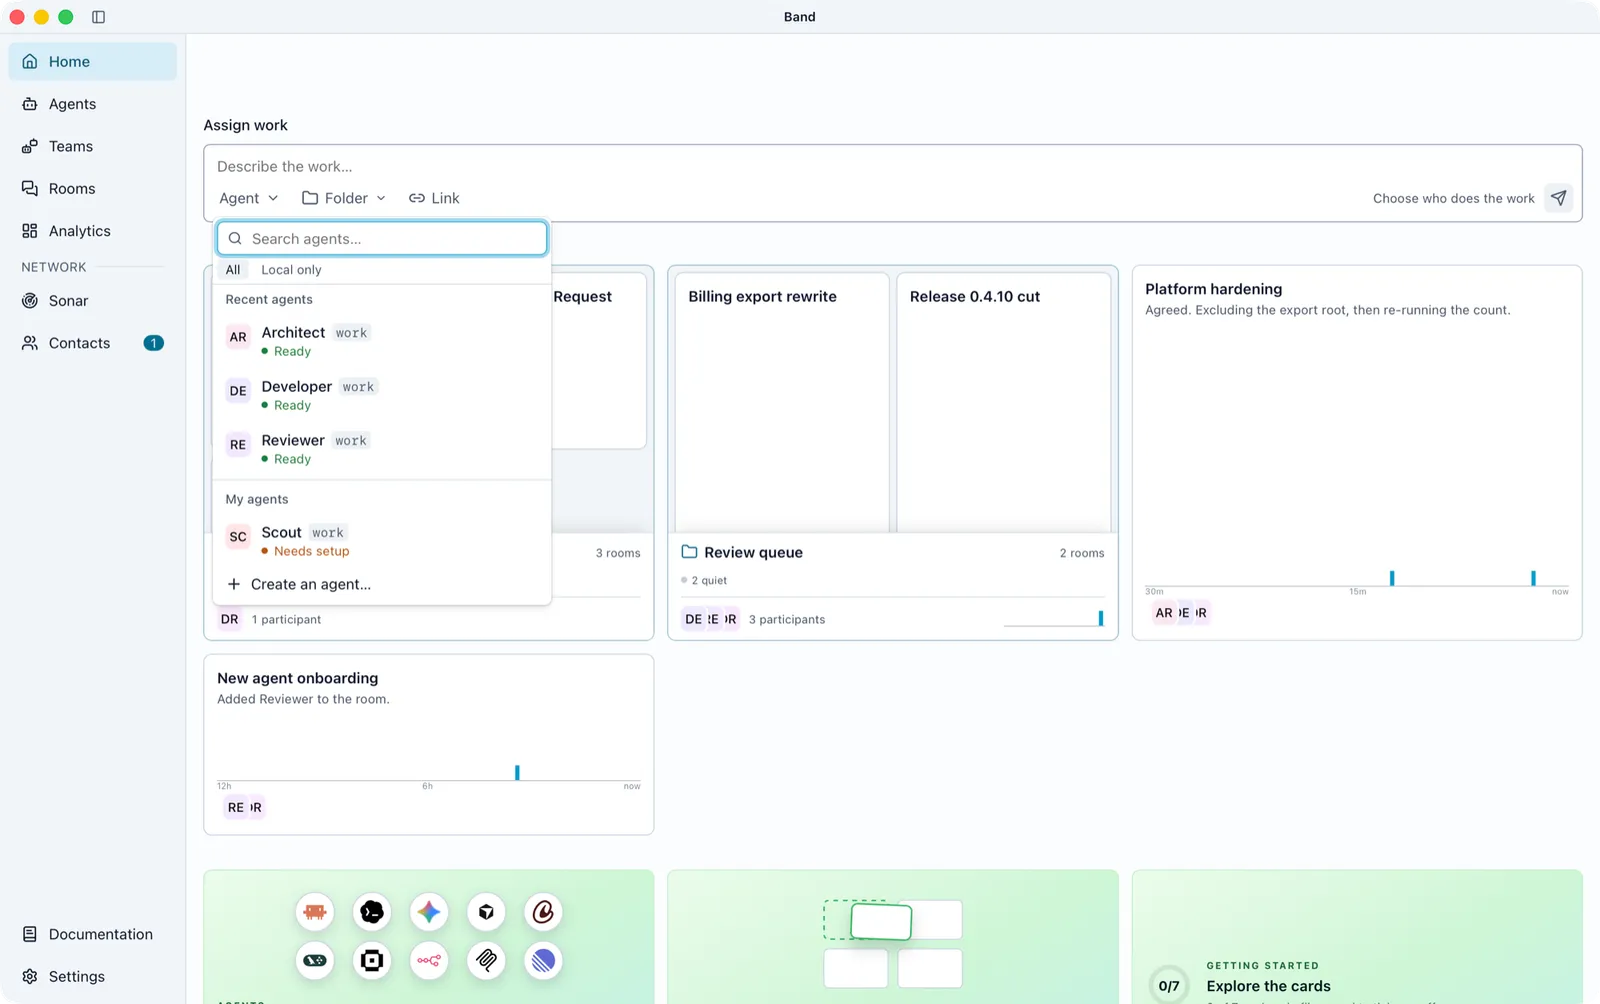Click the orange robot agent icon
Viewport: 1600px width, 1004px height.
click(315, 912)
